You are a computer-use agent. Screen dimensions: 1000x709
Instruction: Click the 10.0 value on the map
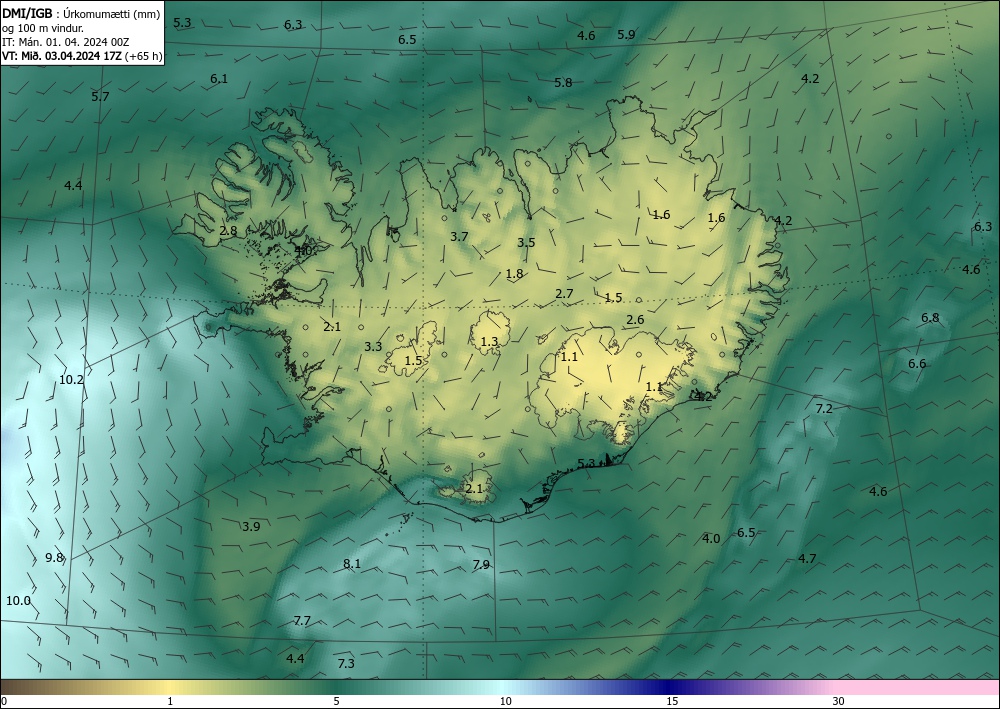18,601
